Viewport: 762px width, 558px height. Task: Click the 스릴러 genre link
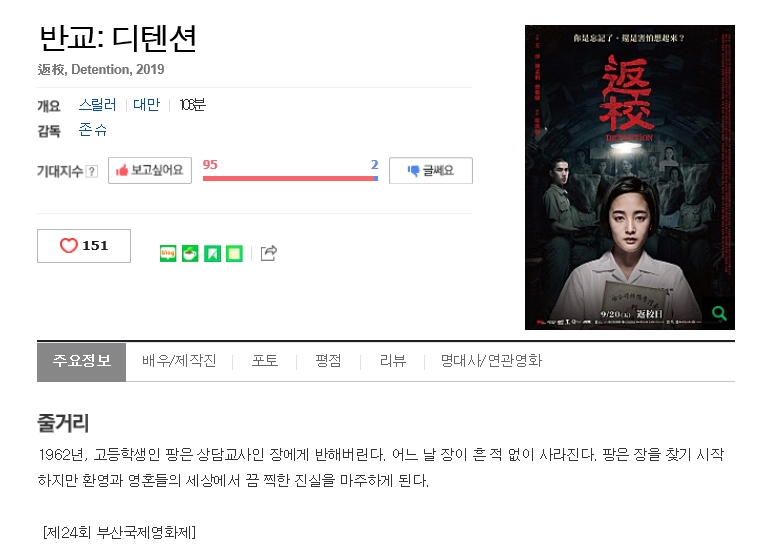point(98,105)
